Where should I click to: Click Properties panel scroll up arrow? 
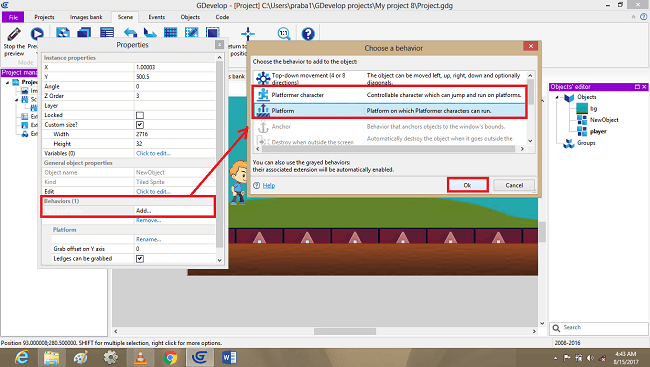coord(220,57)
